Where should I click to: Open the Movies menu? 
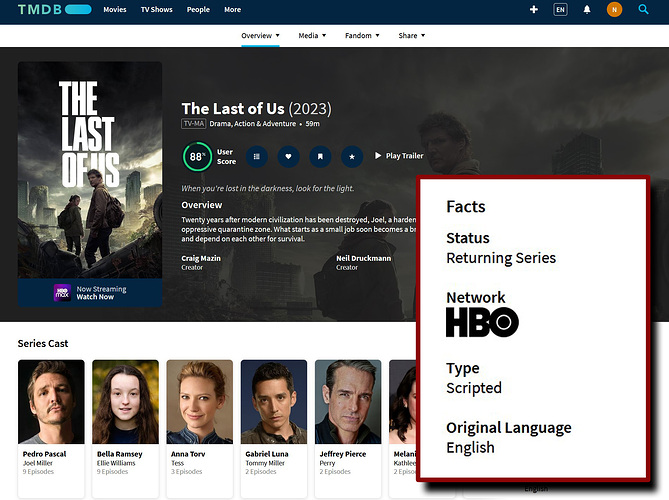coord(115,9)
